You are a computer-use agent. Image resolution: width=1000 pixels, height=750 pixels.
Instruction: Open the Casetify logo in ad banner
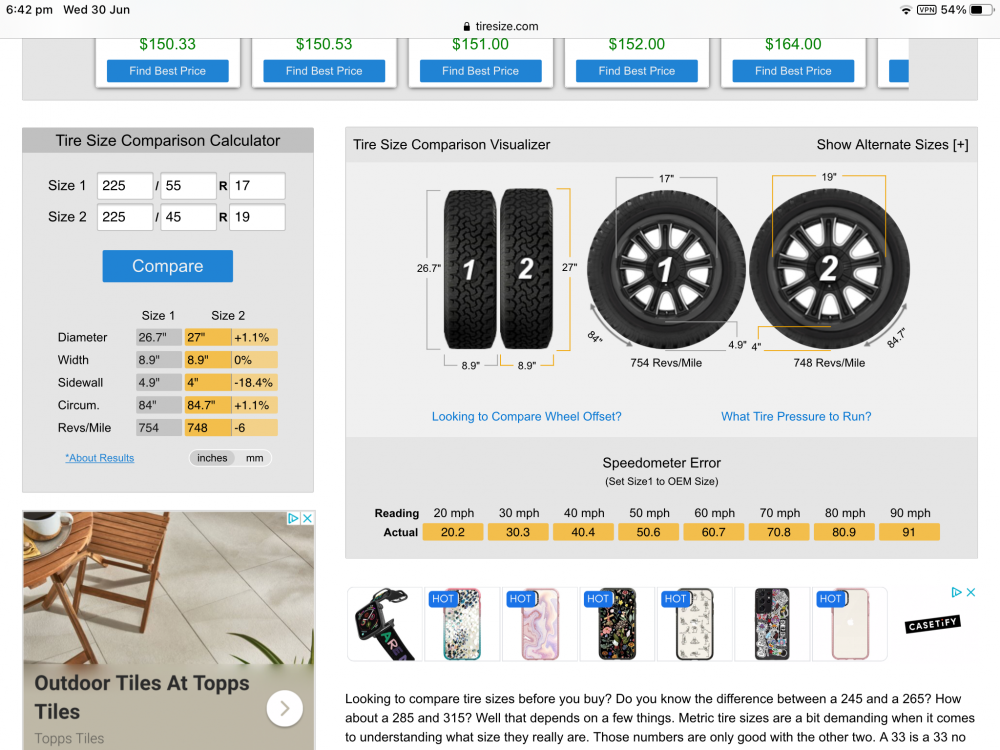point(932,624)
